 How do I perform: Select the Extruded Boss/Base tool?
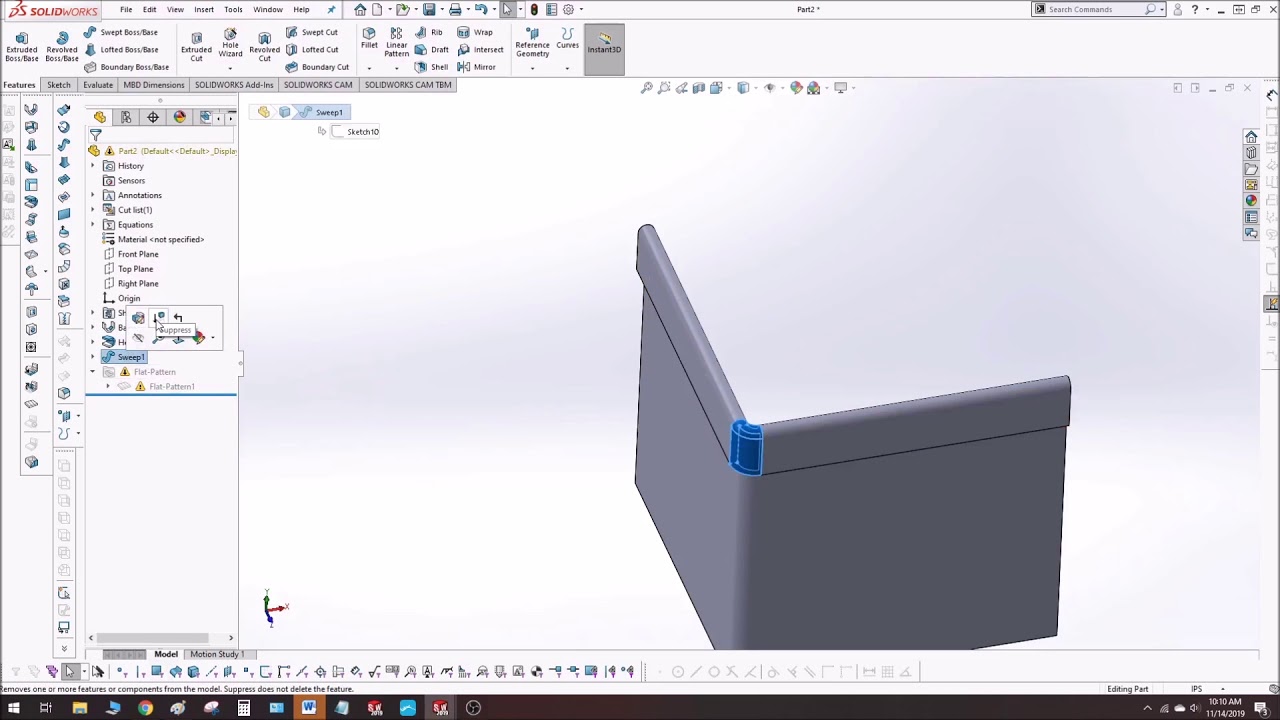[x=21, y=47]
